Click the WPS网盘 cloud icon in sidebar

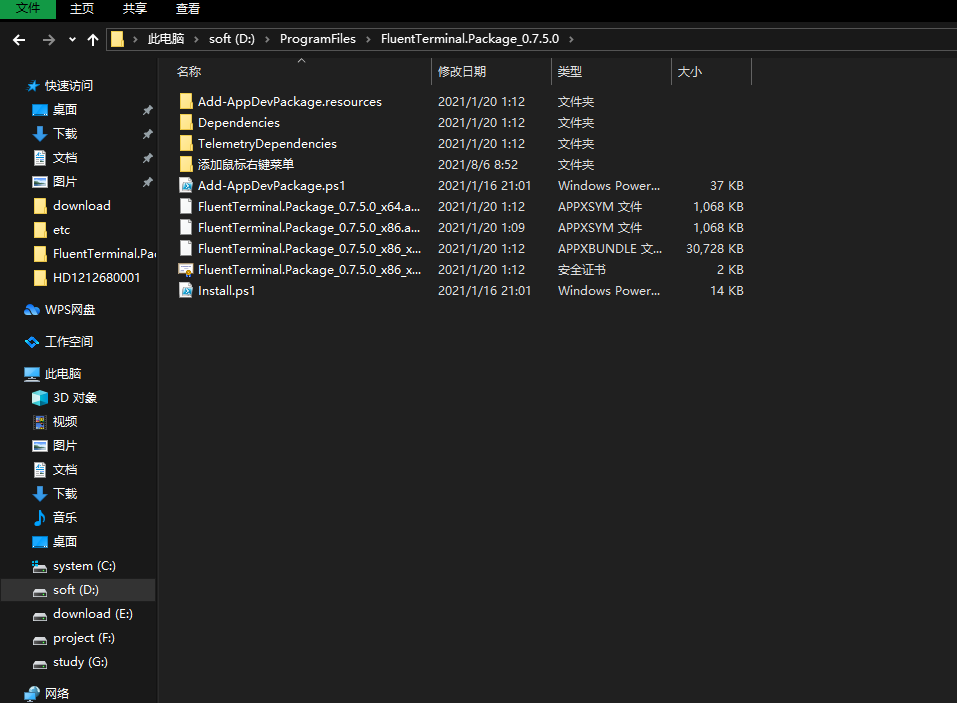pyautogui.click(x=33, y=310)
